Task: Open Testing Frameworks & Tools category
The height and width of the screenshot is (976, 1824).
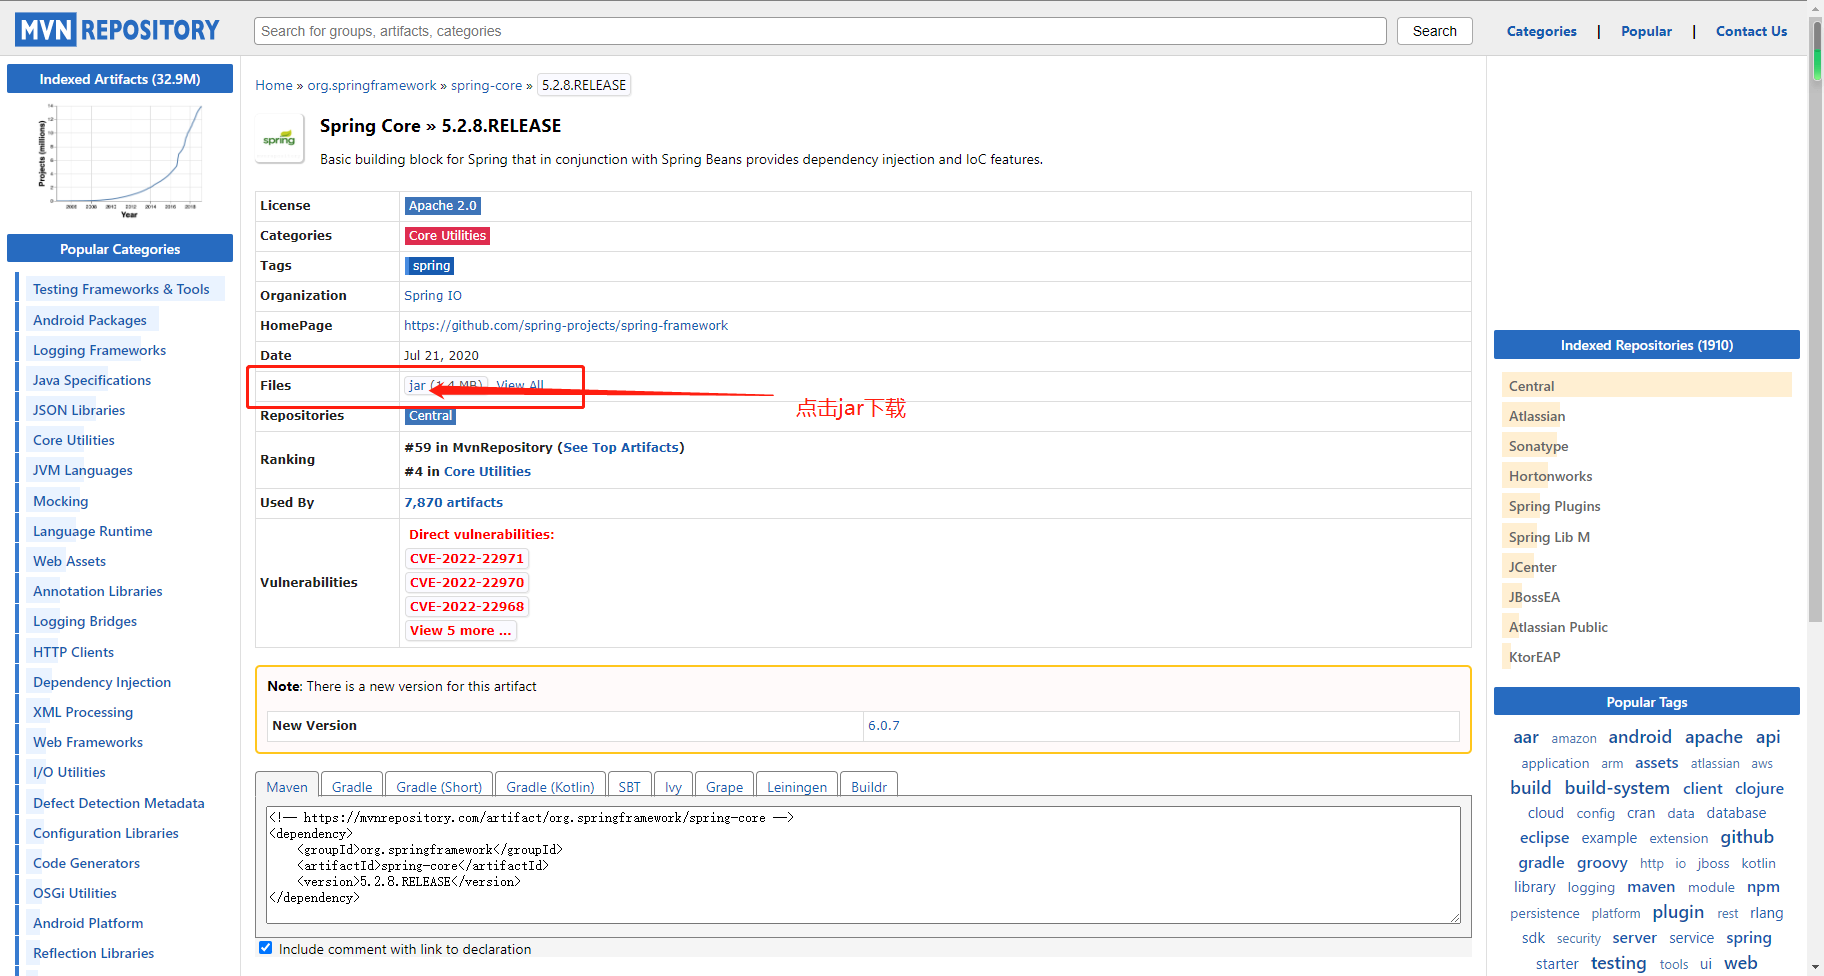Action: pos(121,290)
